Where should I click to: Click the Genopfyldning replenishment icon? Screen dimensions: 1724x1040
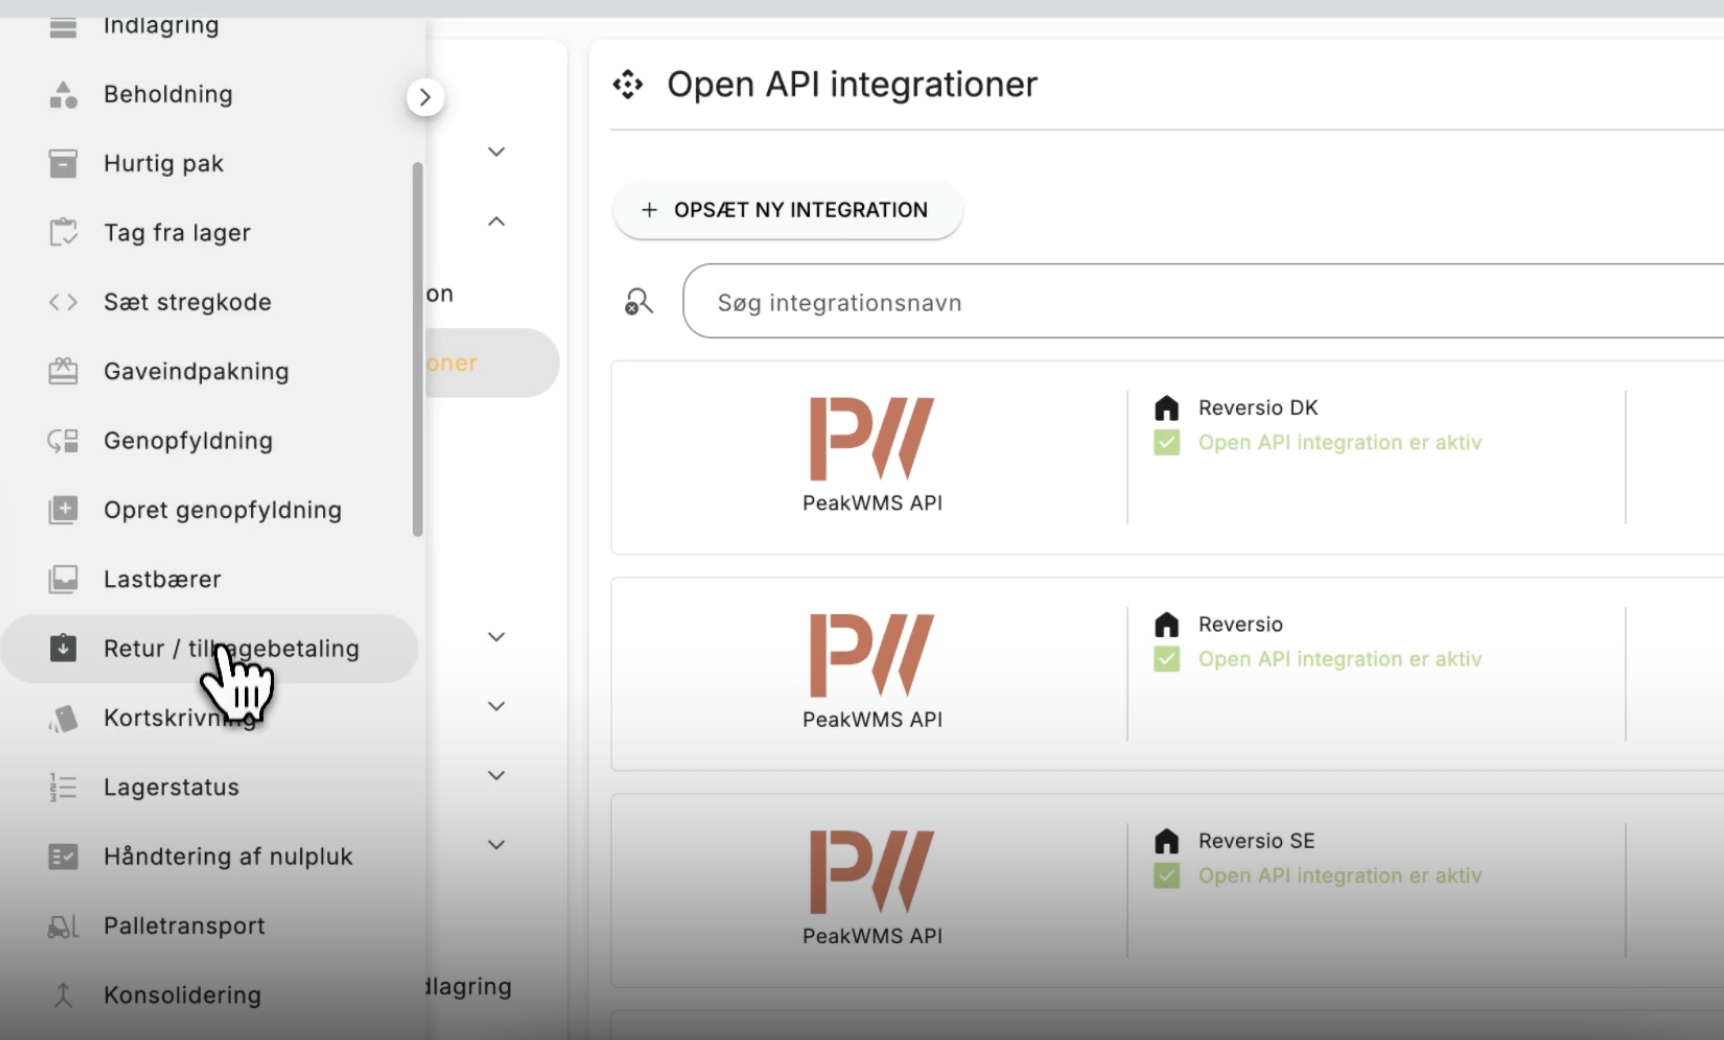(x=63, y=440)
